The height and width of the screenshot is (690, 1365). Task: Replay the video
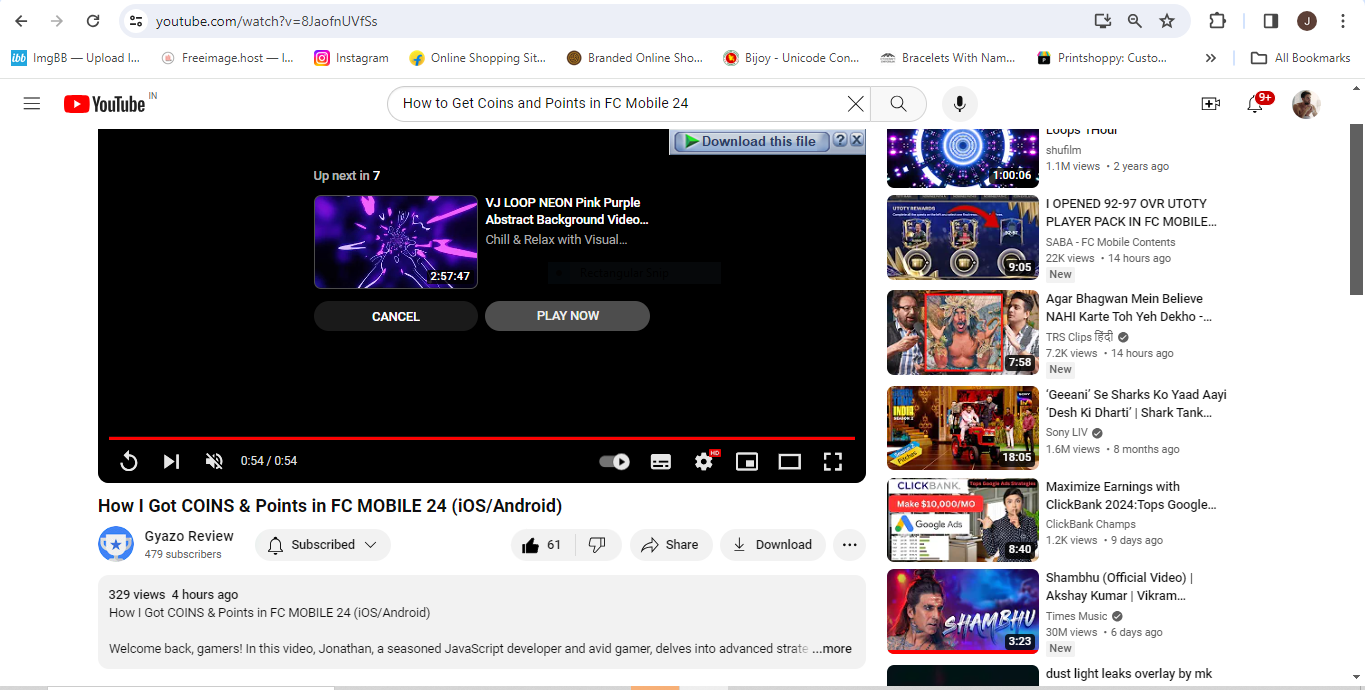coord(129,461)
